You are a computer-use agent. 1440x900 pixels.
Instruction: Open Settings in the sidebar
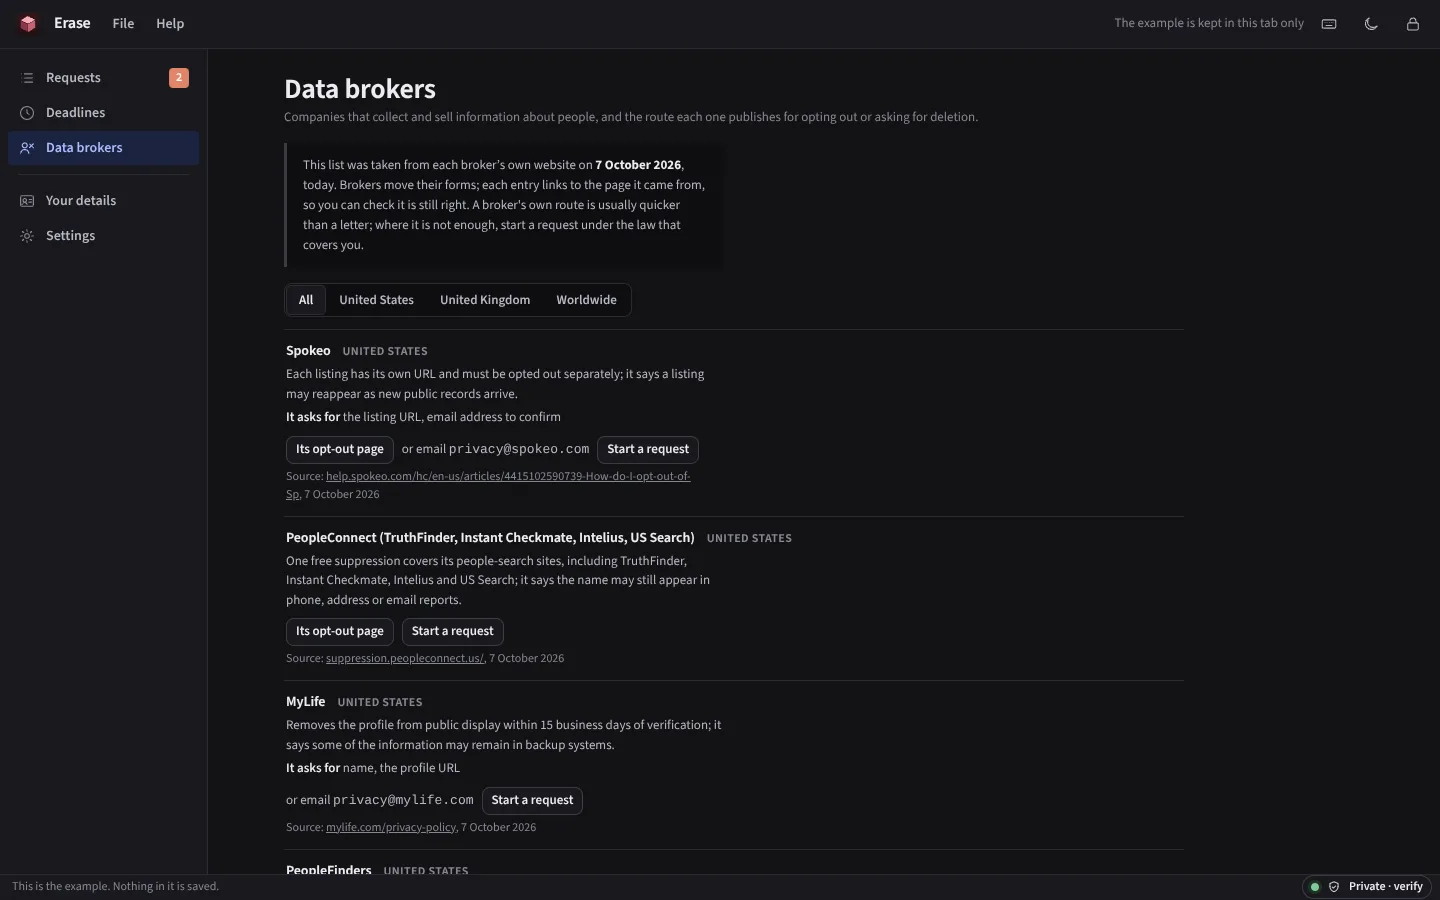pos(104,236)
